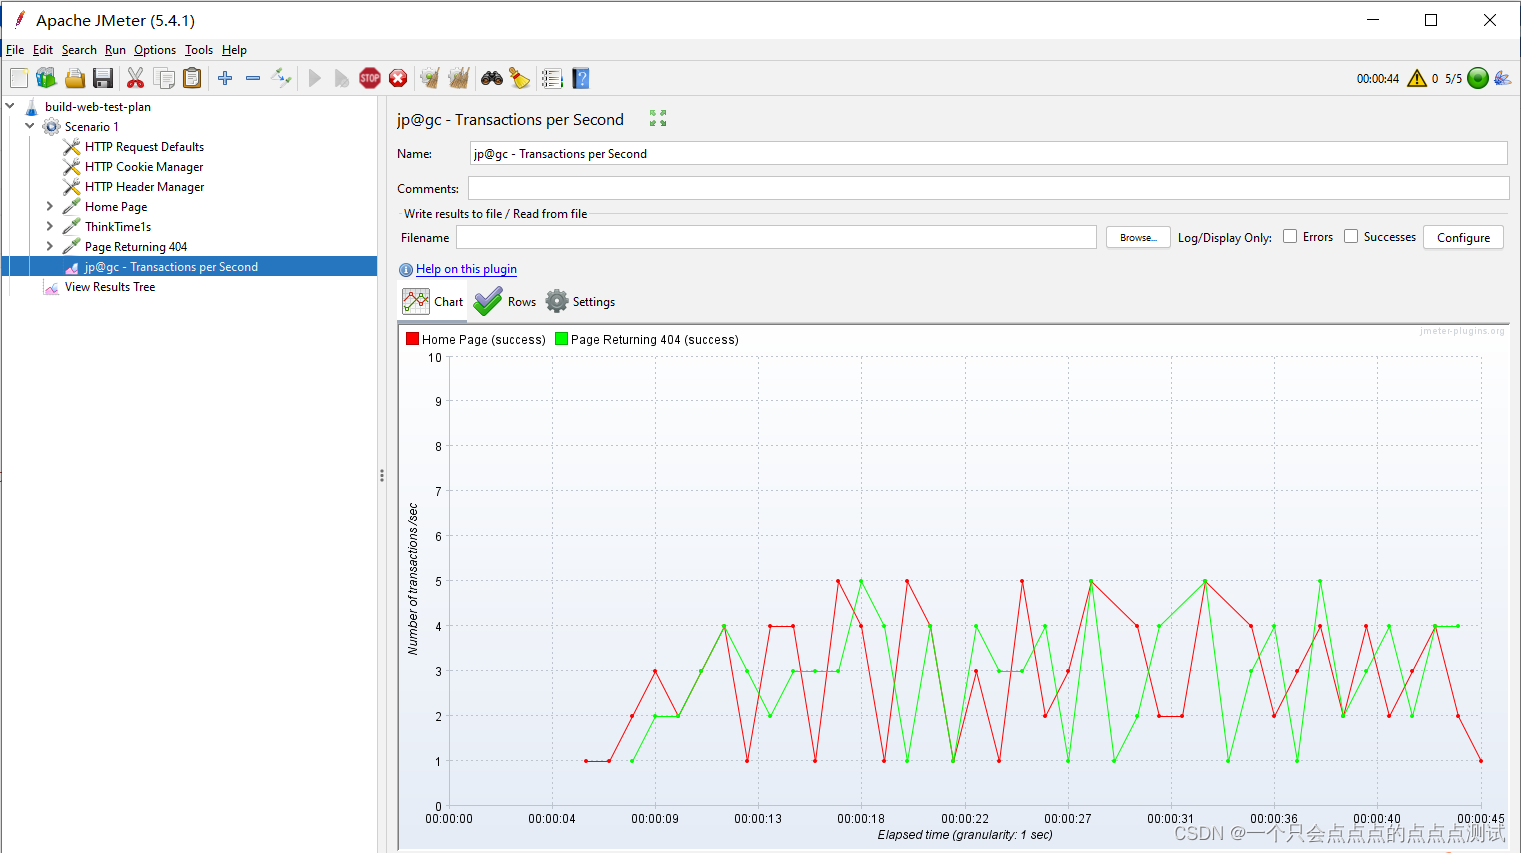Screen dimensions: 1521x853
Task: Save the test plan with floppy icon
Action: pyautogui.click(x=102, y=78)
